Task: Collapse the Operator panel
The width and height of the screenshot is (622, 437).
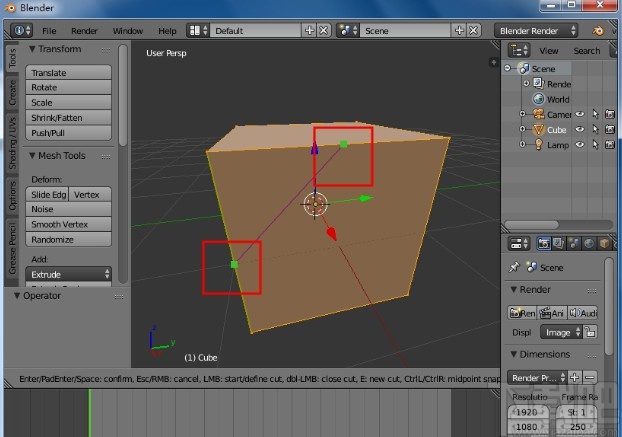Action: 17,296
